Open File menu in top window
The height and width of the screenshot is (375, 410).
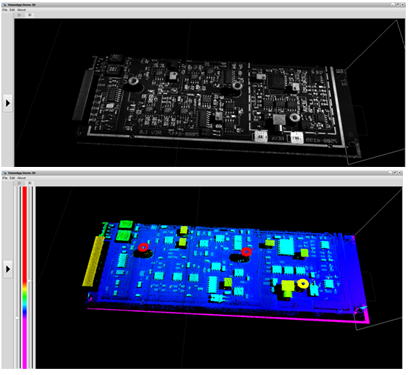5,10
